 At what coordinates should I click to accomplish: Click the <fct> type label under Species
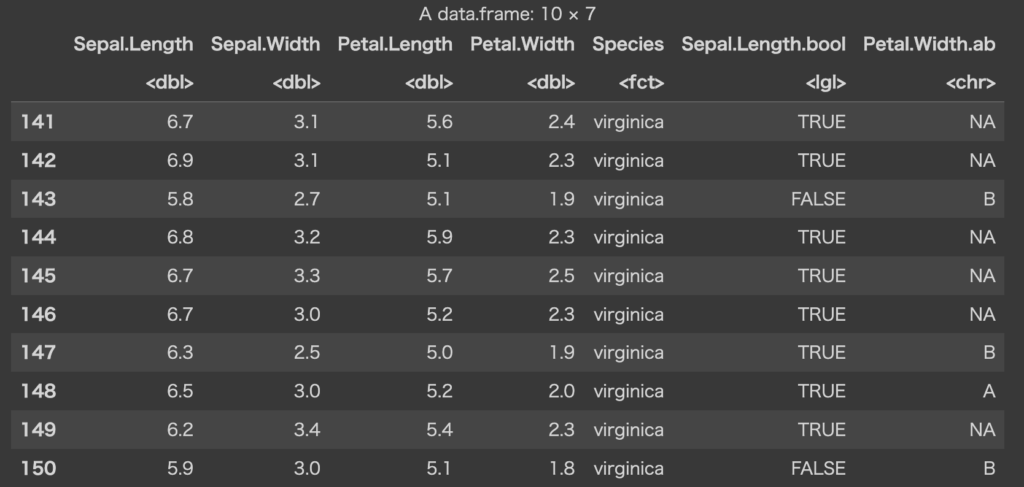[641, 83]
